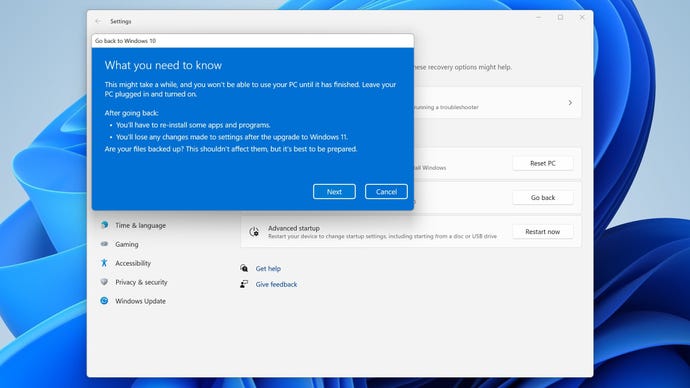This screenshot has height=388, width=690.
Task: Click the back arrow in Settings title bar
Action: click(98, 21)
